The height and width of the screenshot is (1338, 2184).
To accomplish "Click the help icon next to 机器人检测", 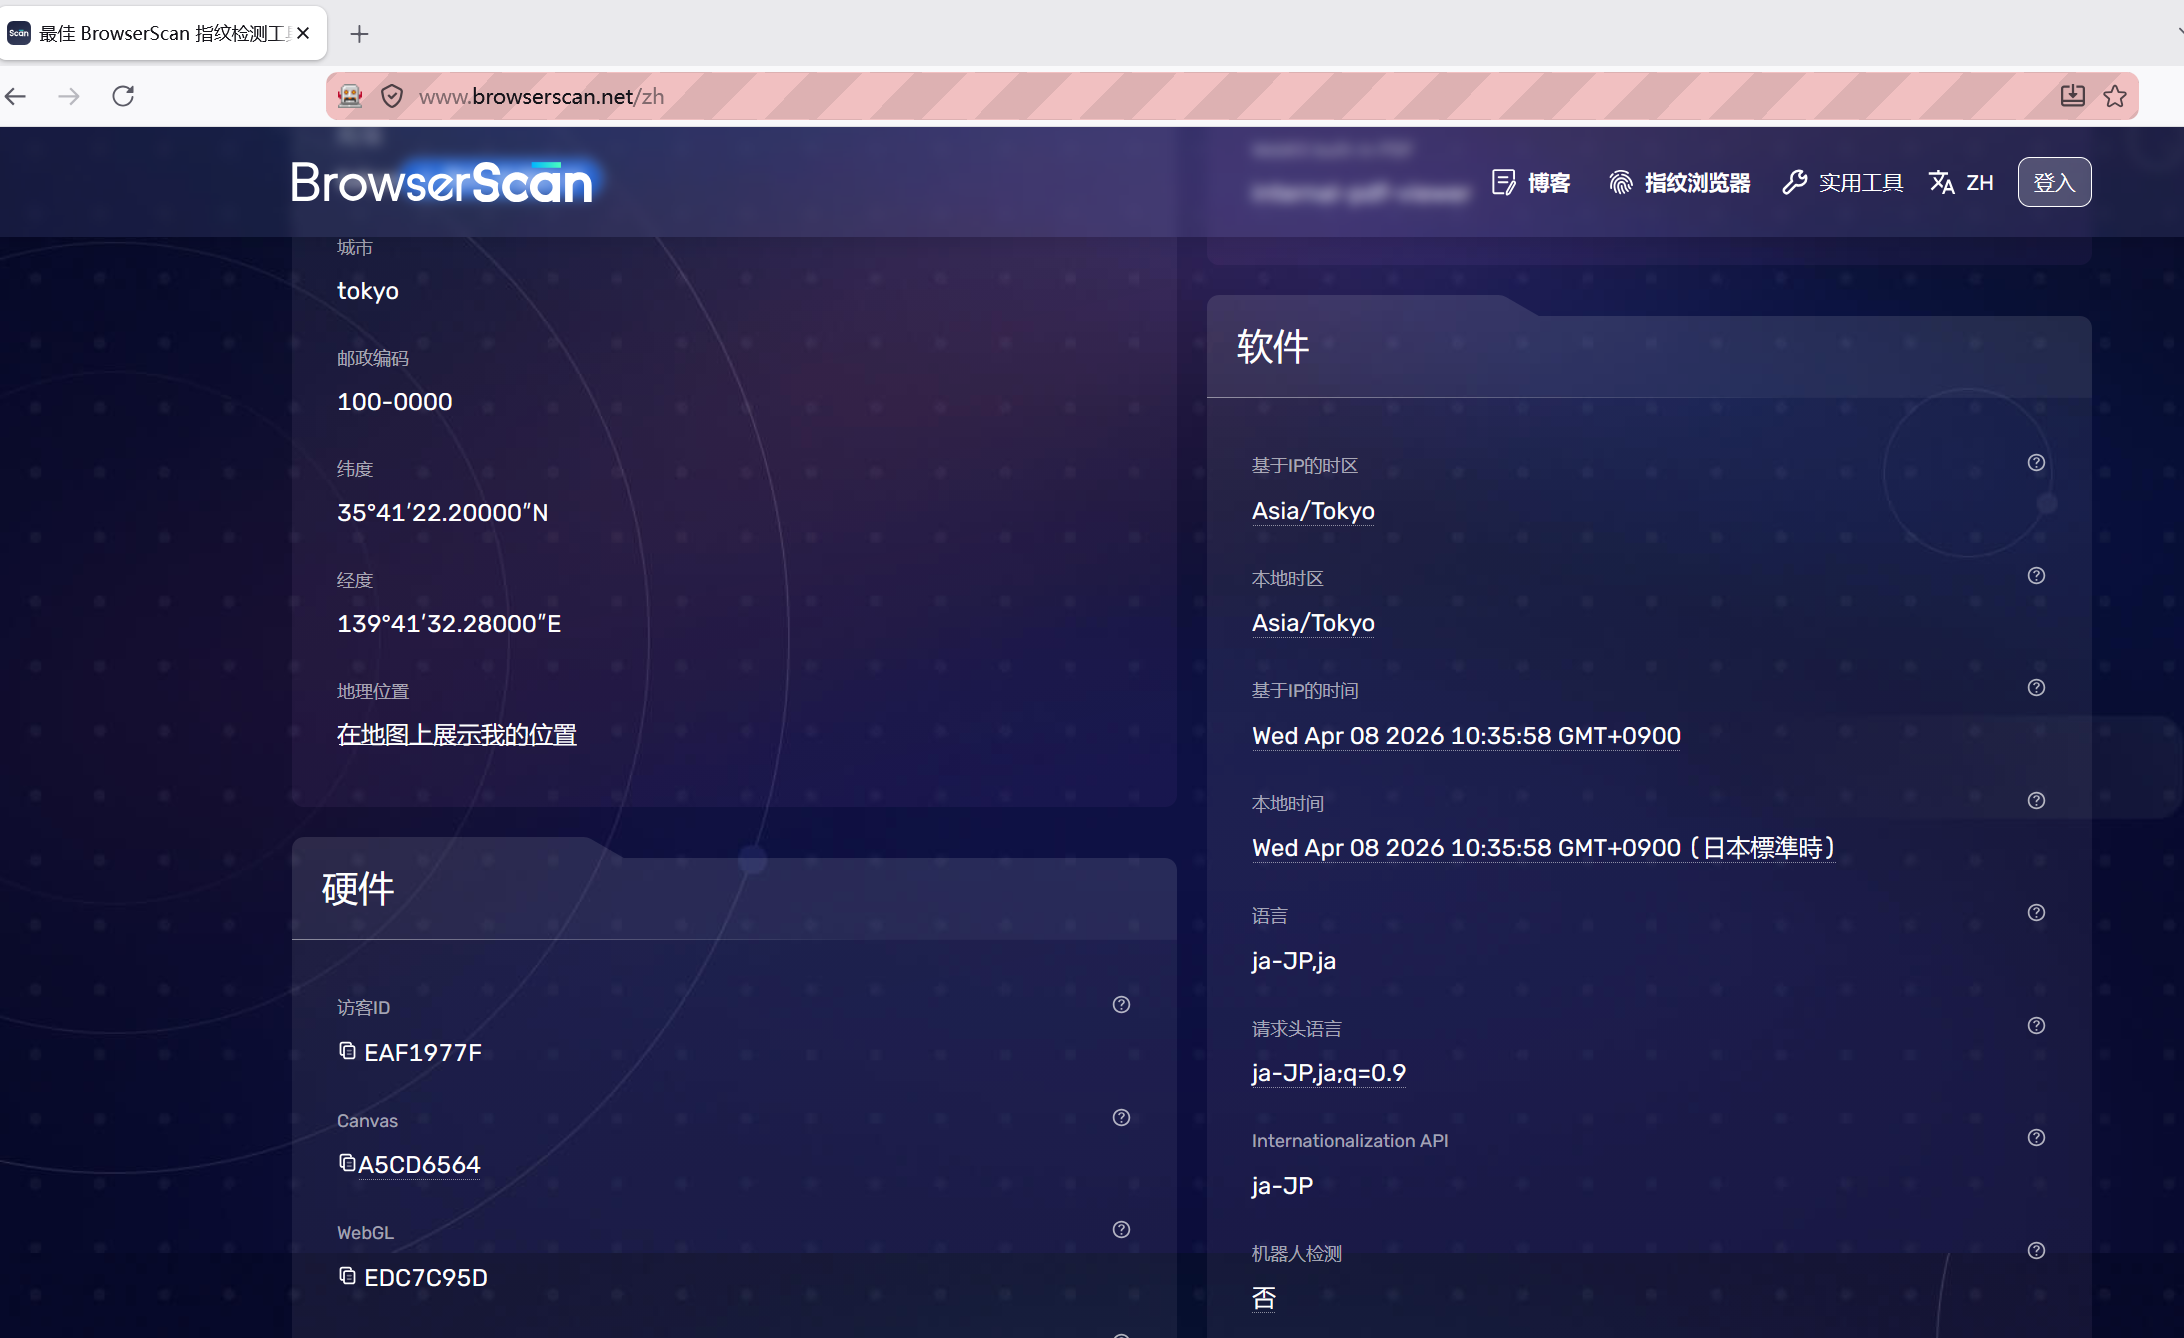I will click(2037, 1250).
